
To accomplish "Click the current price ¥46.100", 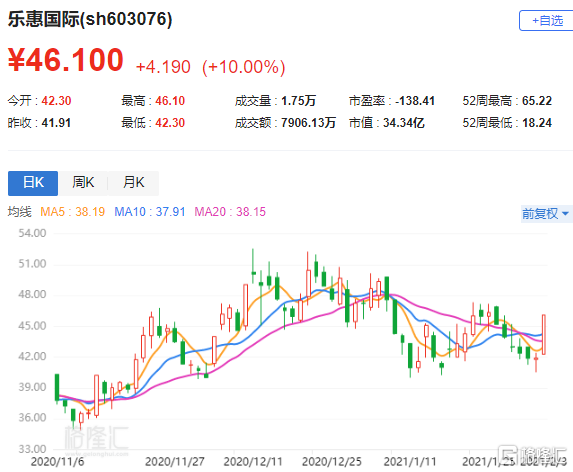I will tap(66, 60).
